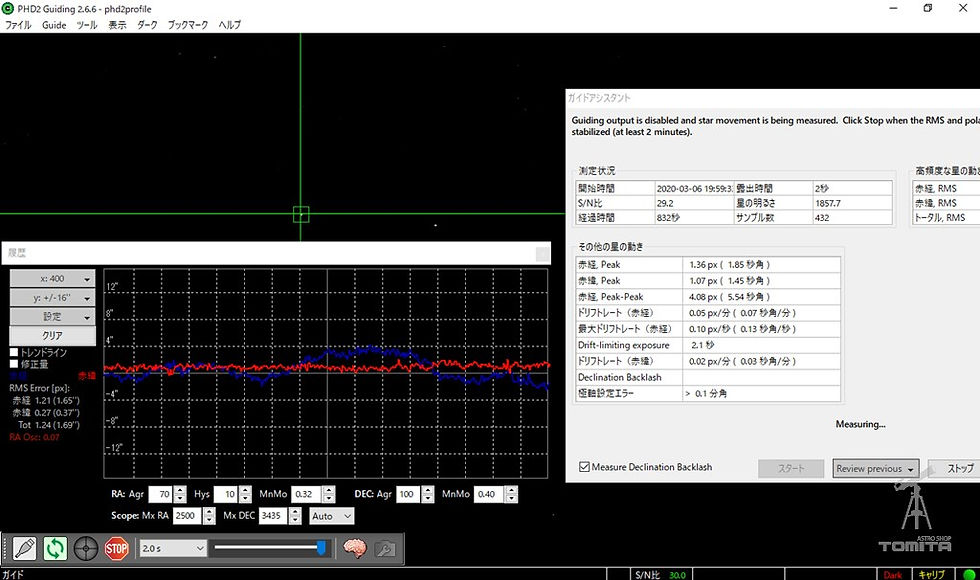This screenshot has width=980, height=580.
Task: Open the ブックマーク menu
Action: point(188,25)
